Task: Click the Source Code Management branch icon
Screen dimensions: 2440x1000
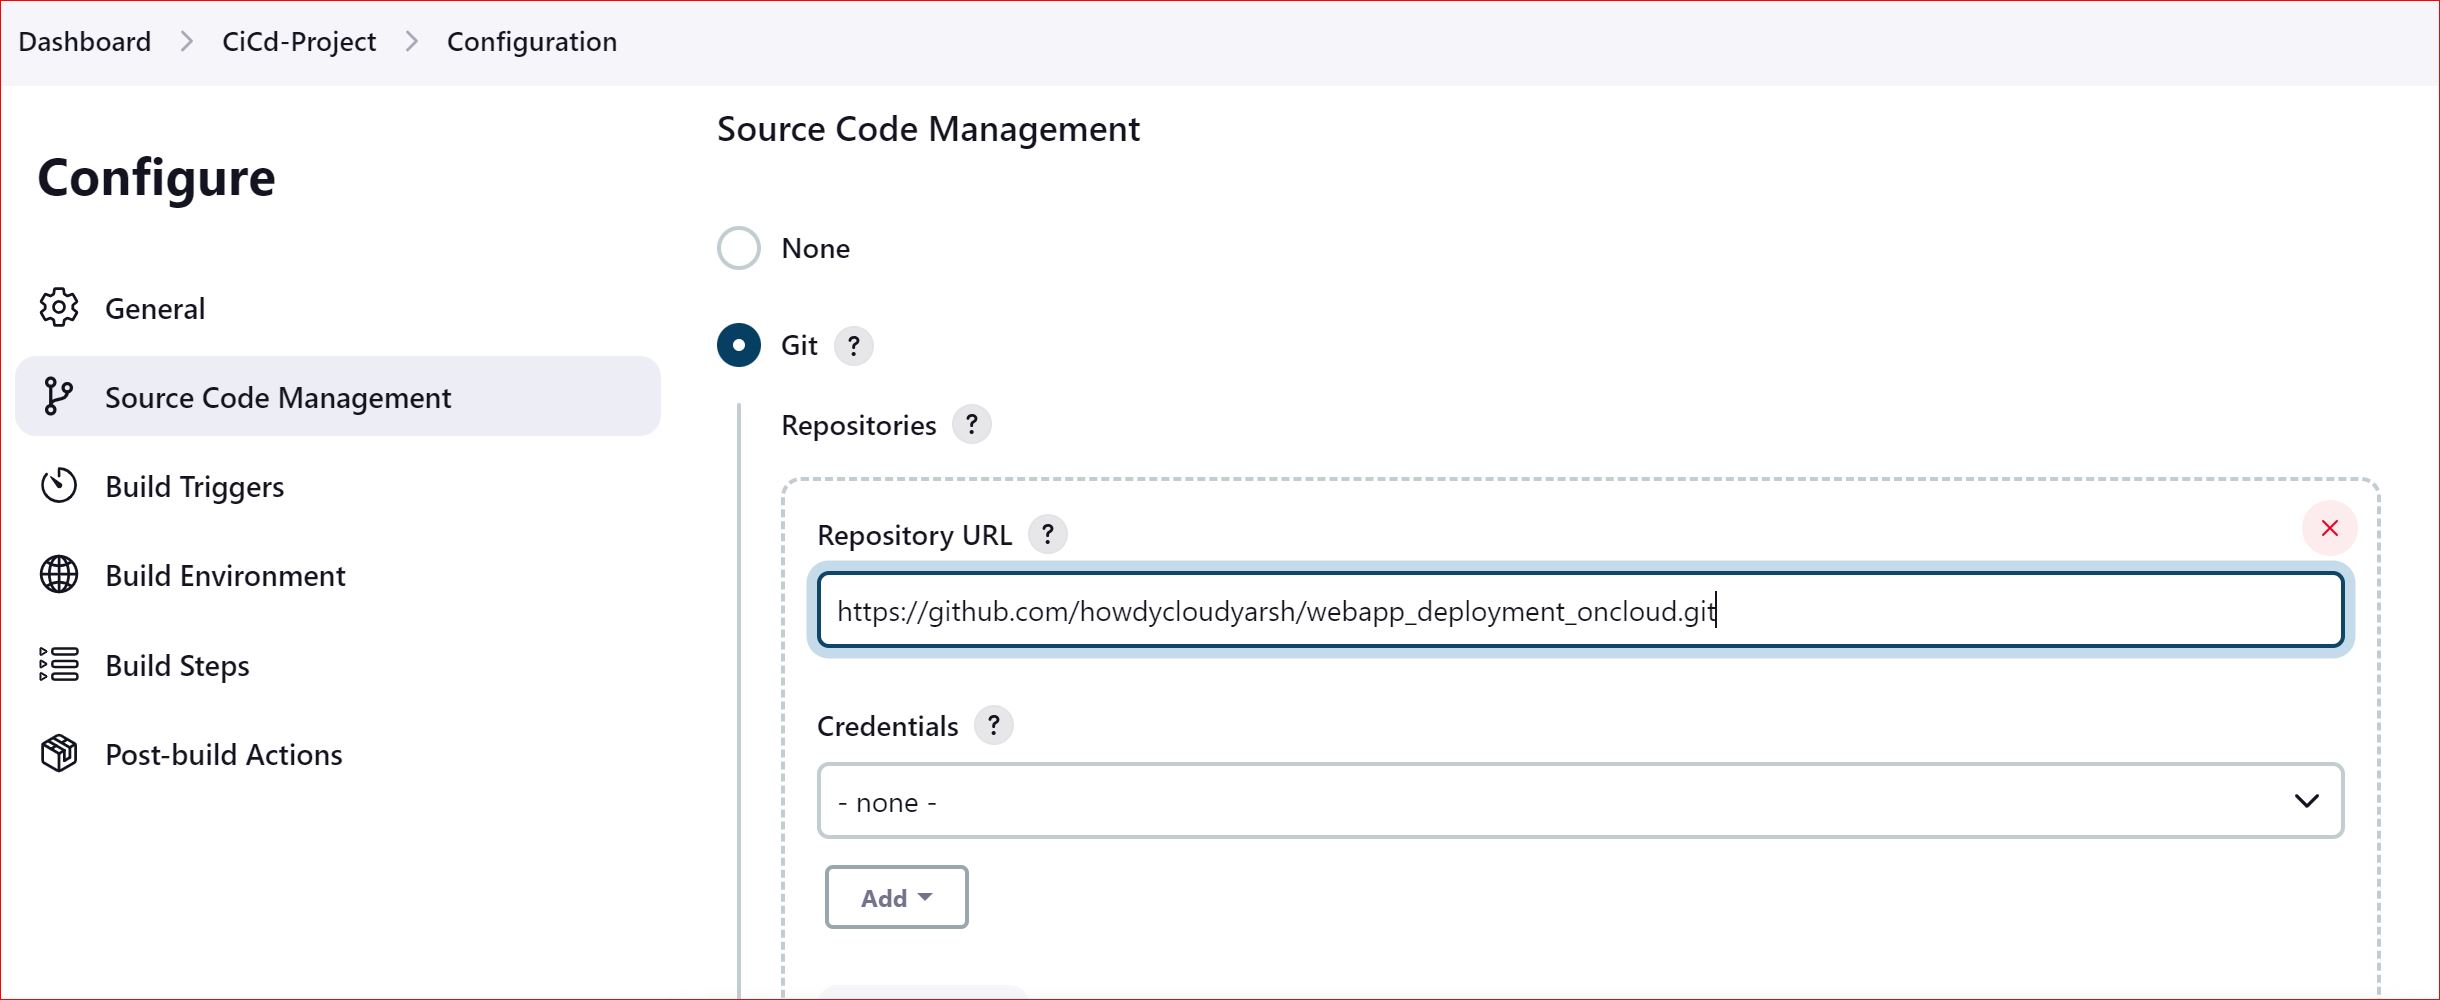Action: tap(58, 396)
